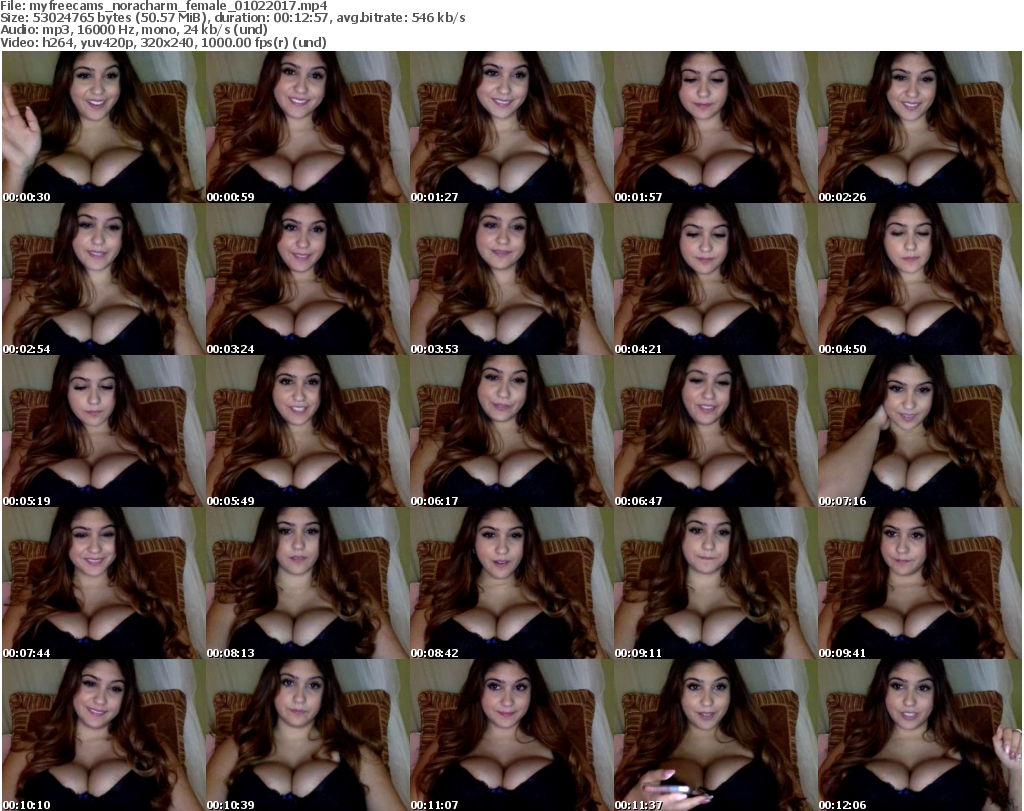This screenshot has height=811, width=1024.
Task: Select the frame stamped 00:01:27
Action: pos(511,127)
